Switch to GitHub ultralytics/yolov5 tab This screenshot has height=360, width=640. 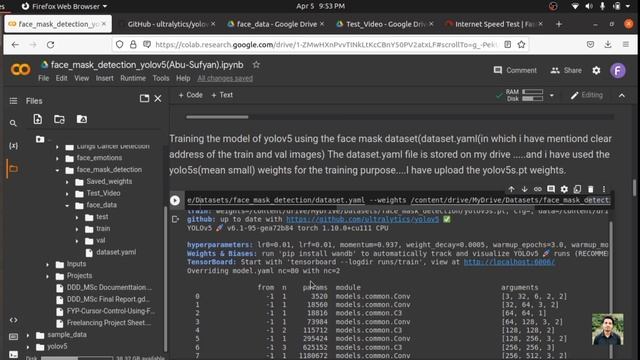click(x=167, y=24)
